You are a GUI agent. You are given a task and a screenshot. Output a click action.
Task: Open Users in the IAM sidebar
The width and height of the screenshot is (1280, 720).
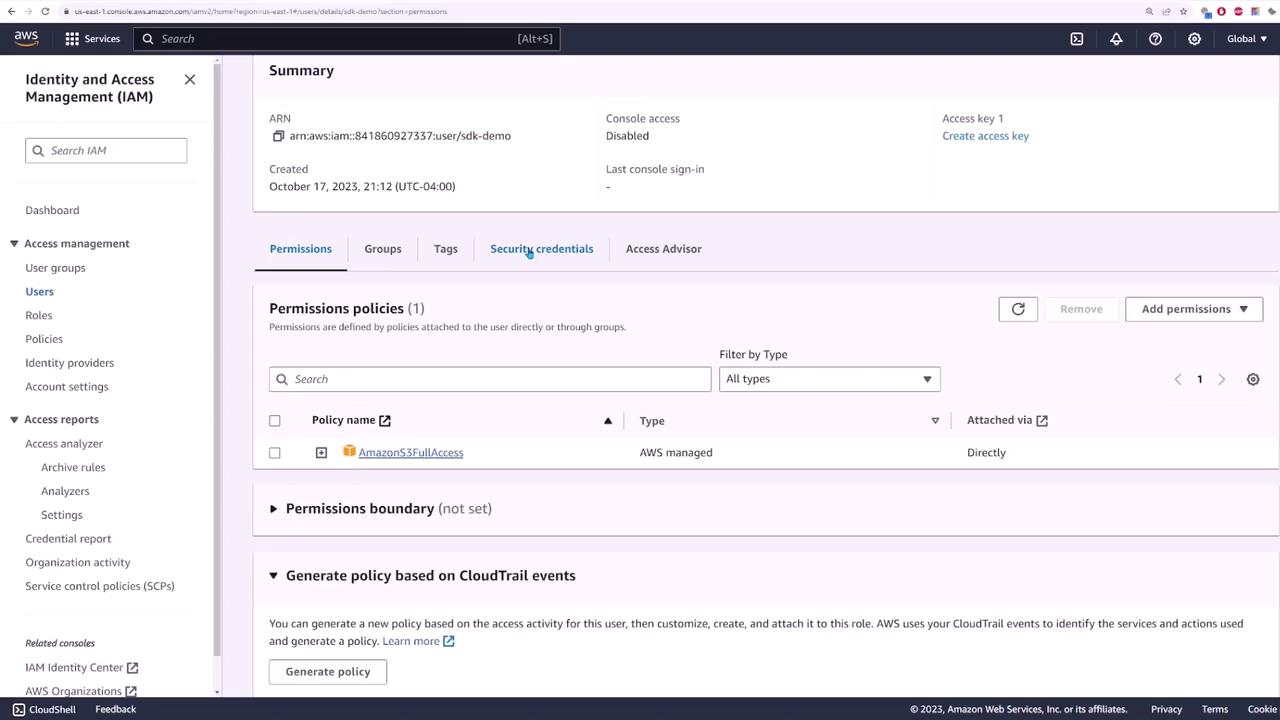pyautogui.click(x=40, y=292)
